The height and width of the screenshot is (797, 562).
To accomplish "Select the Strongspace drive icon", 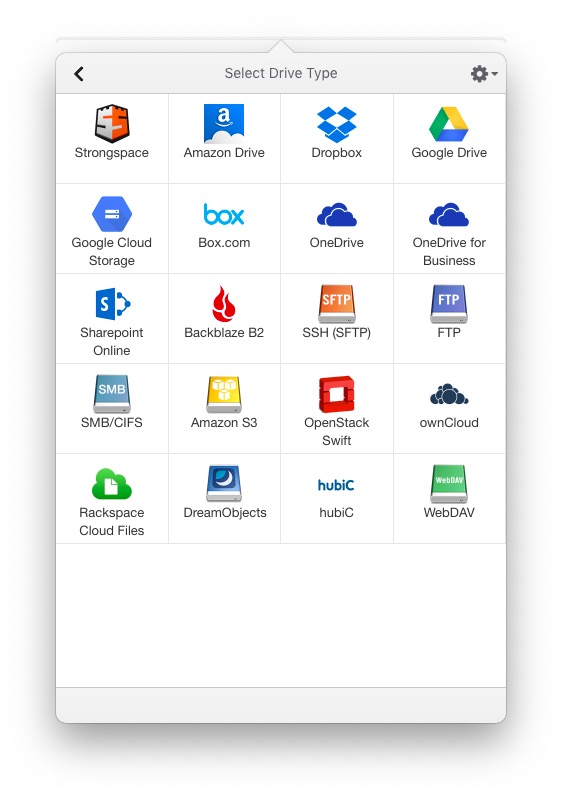I will coord(112,124).
